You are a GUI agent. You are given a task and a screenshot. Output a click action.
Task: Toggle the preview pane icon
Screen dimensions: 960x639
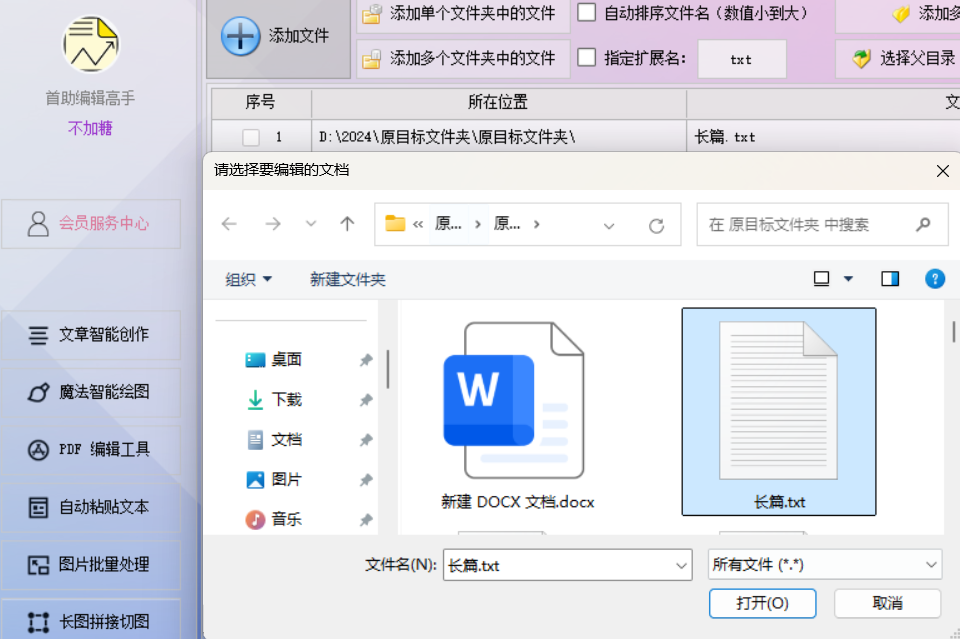[889, 279]
